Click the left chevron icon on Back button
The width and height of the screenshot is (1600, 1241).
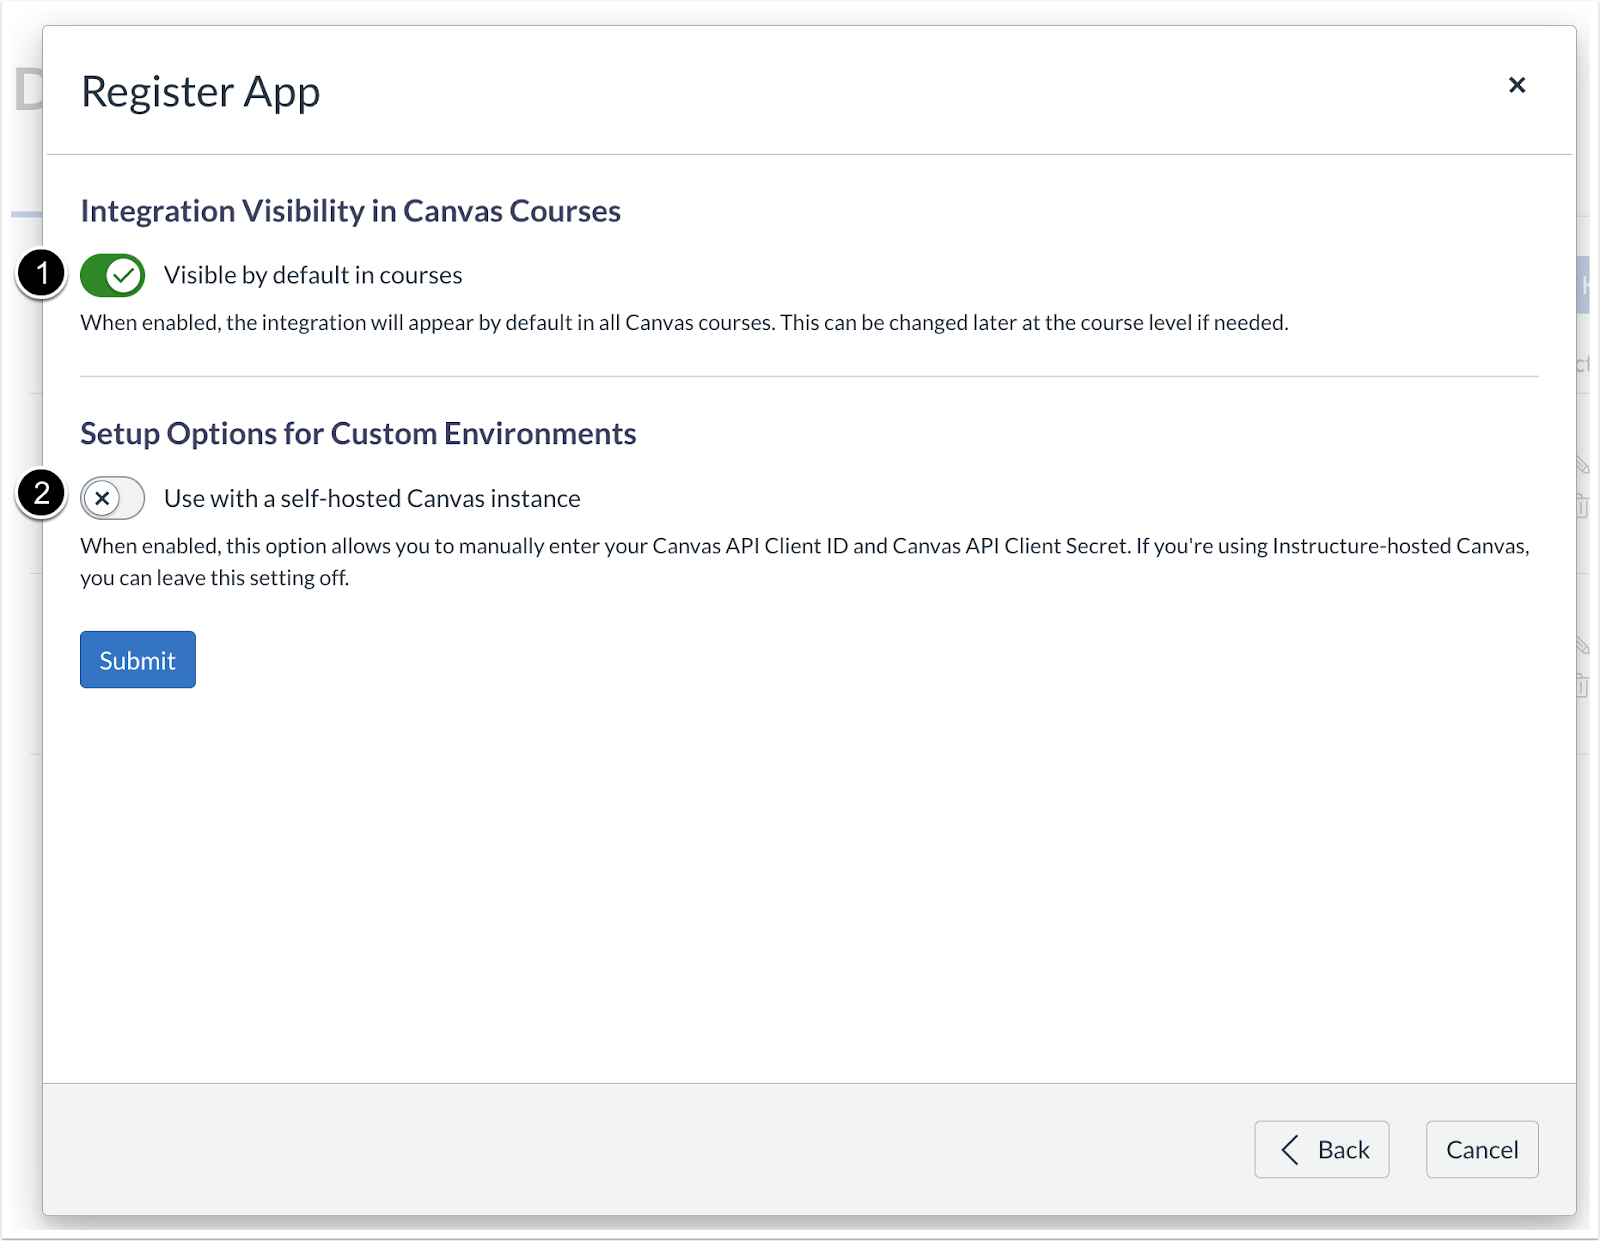pos(1290,1149)
